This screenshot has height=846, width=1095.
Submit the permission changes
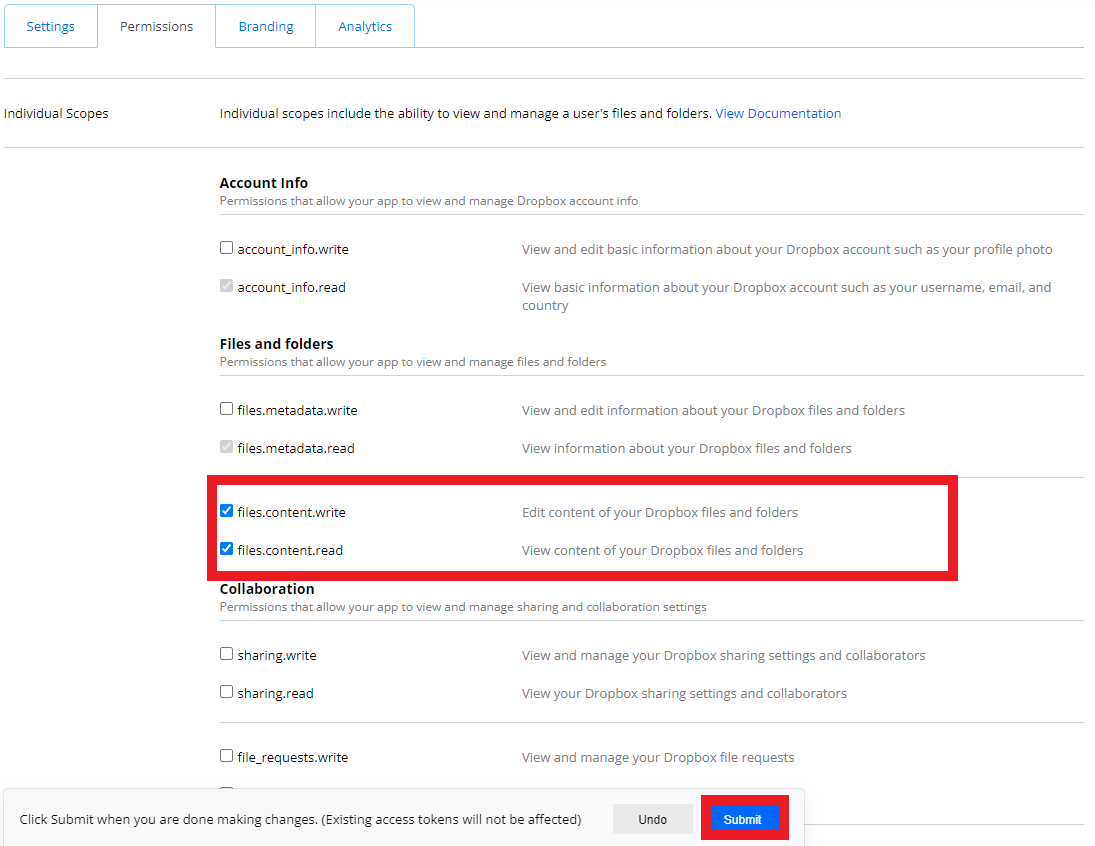(742, 819)
